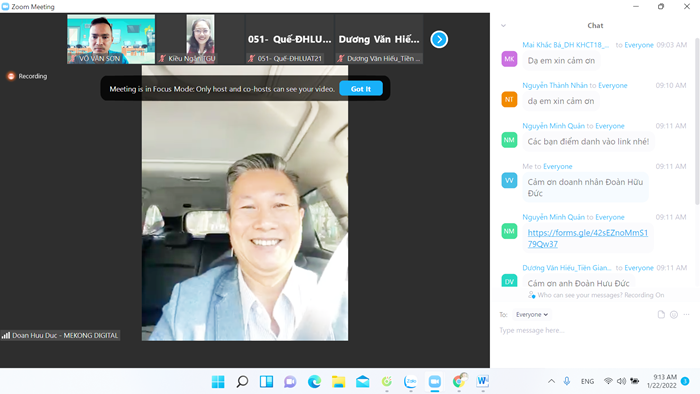The height and width of the screenshot is (394, 700).
Task: Show next participants with the blue arrow
Action: [439, 39]
